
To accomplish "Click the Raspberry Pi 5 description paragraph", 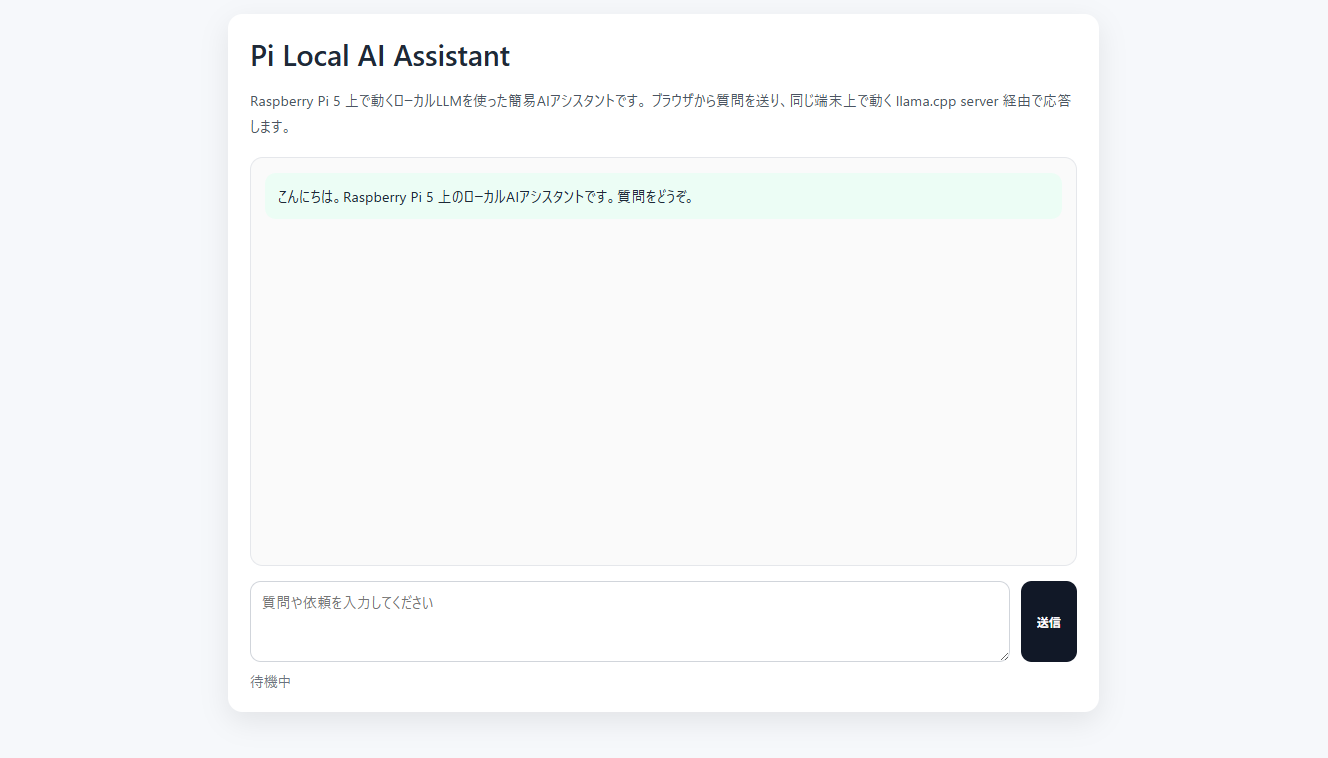I will (x=663, y=114).
